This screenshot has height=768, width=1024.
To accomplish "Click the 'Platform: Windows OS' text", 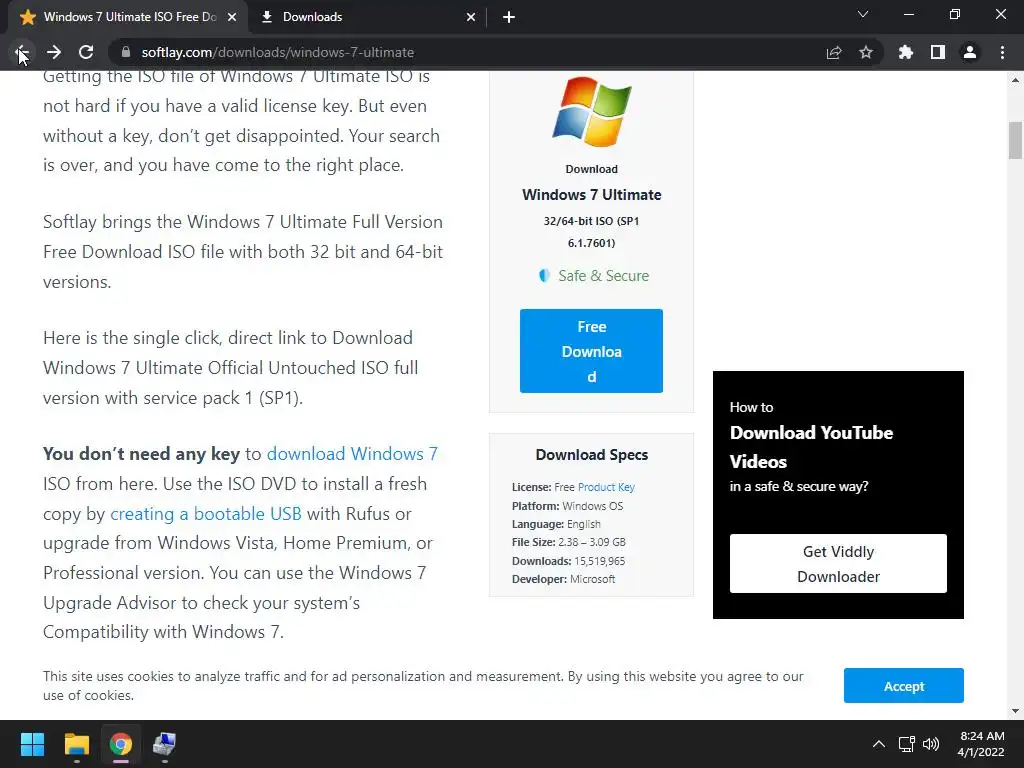I will point(568,506).
